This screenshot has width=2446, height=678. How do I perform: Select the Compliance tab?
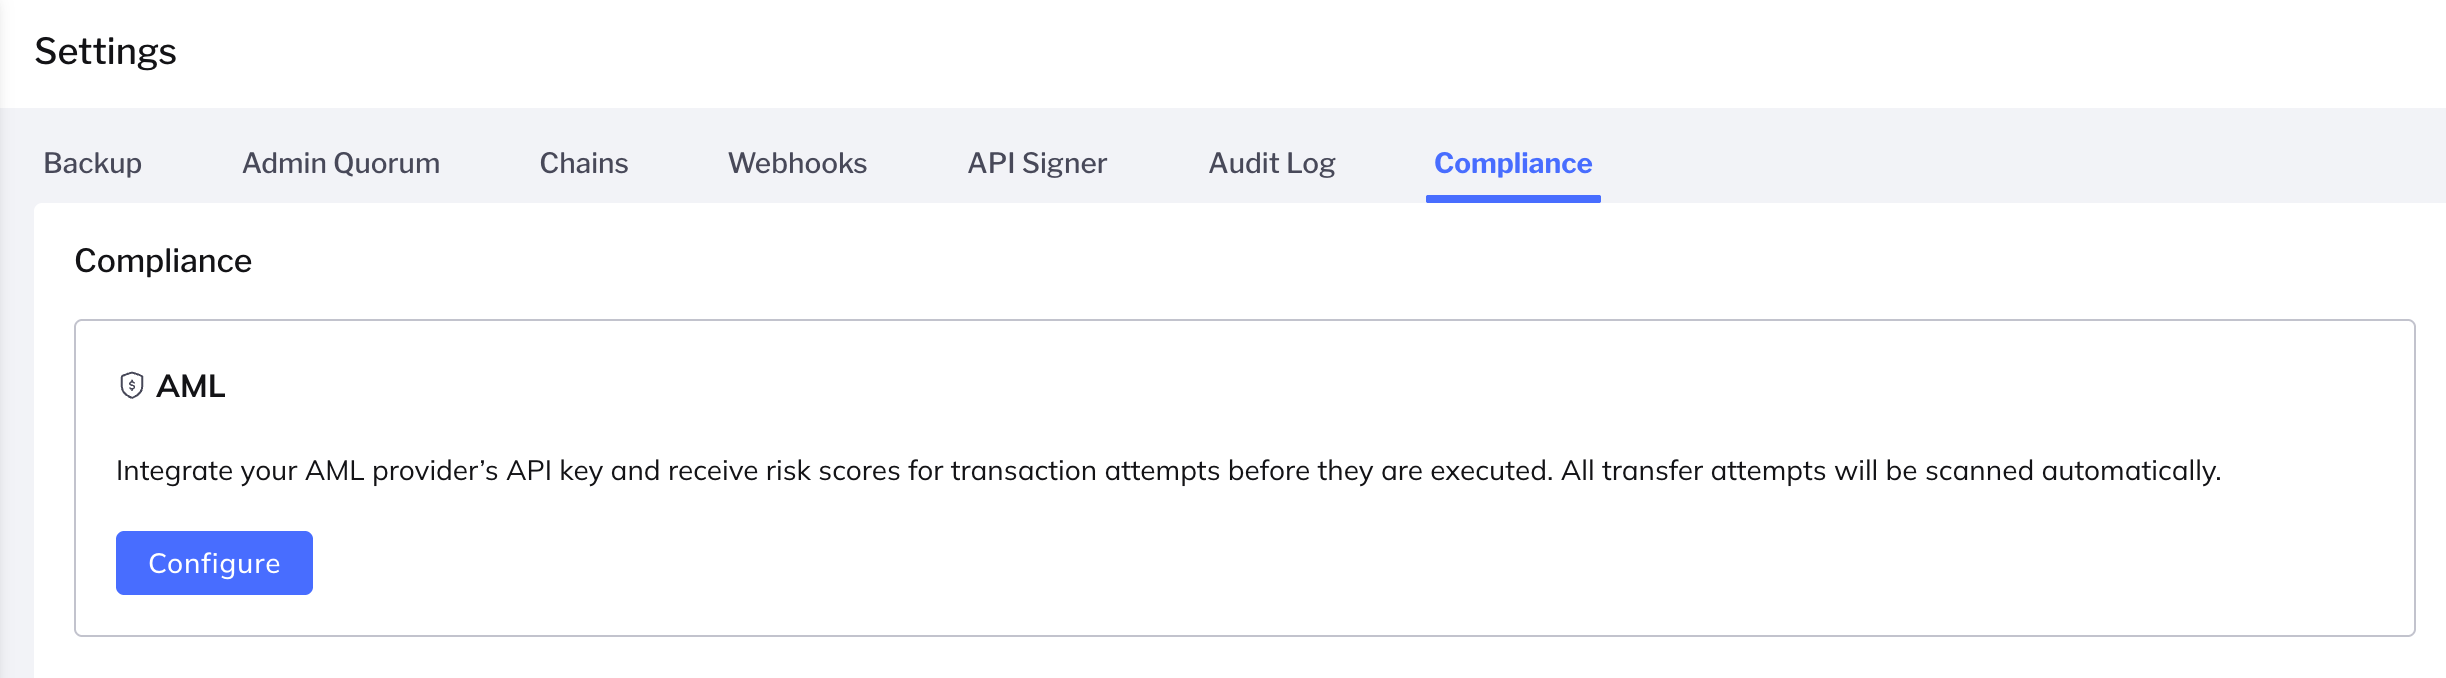coord(1513,163)
